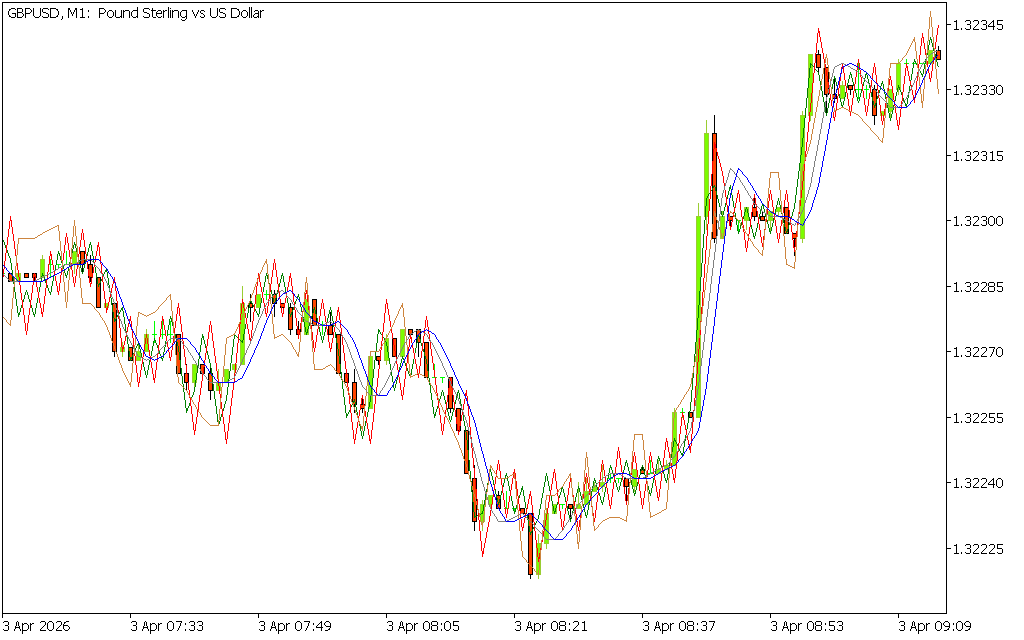Select the 1.32240 price level label
This screenshot has height=640, width=1024.
[x=978, y=483]
